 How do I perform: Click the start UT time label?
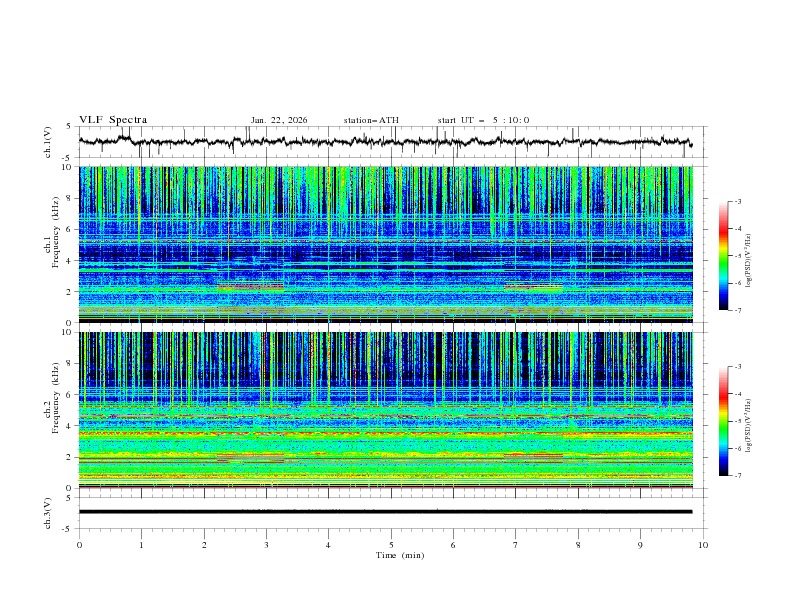483,120
